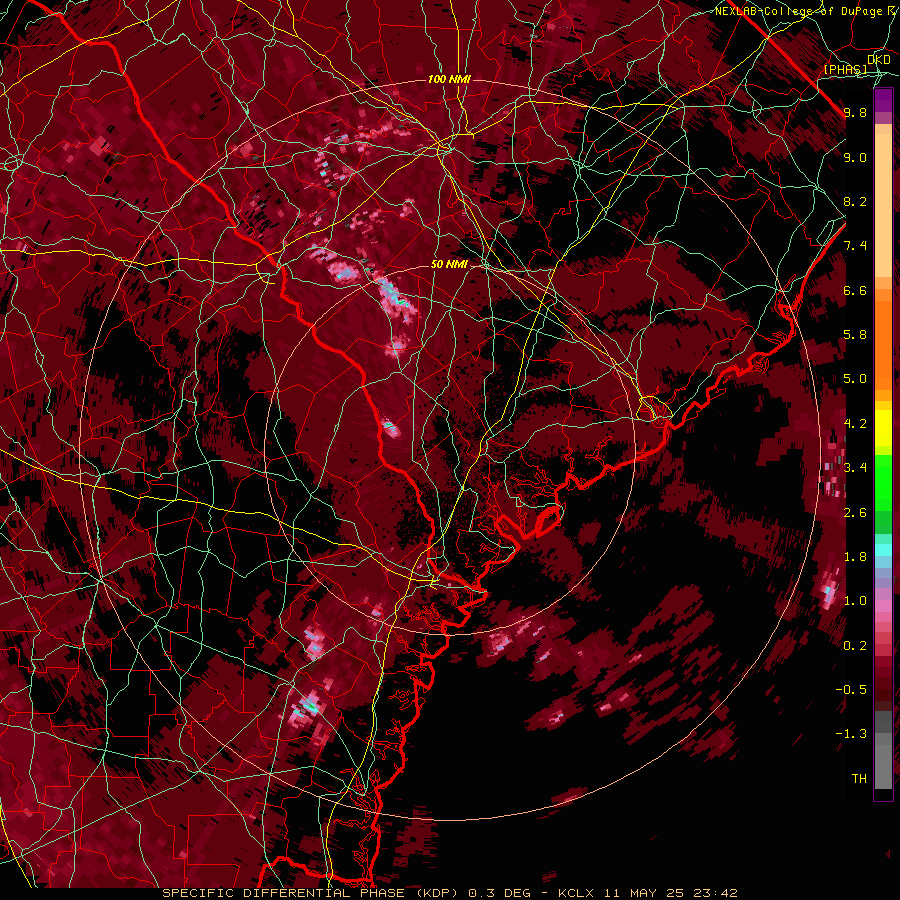Viewport: 900px width, 900px height.
Task: Click the yellow segment of color bar
Action: click(x=883, y=428)
